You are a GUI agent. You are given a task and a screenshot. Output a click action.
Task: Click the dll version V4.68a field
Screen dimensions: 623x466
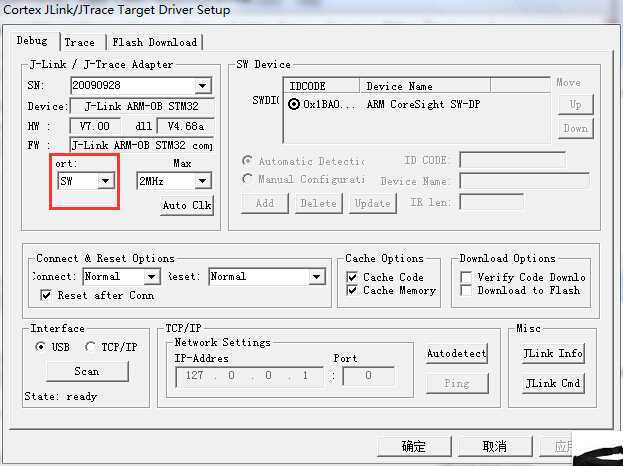pyautogui.click(x=186, y=126)
